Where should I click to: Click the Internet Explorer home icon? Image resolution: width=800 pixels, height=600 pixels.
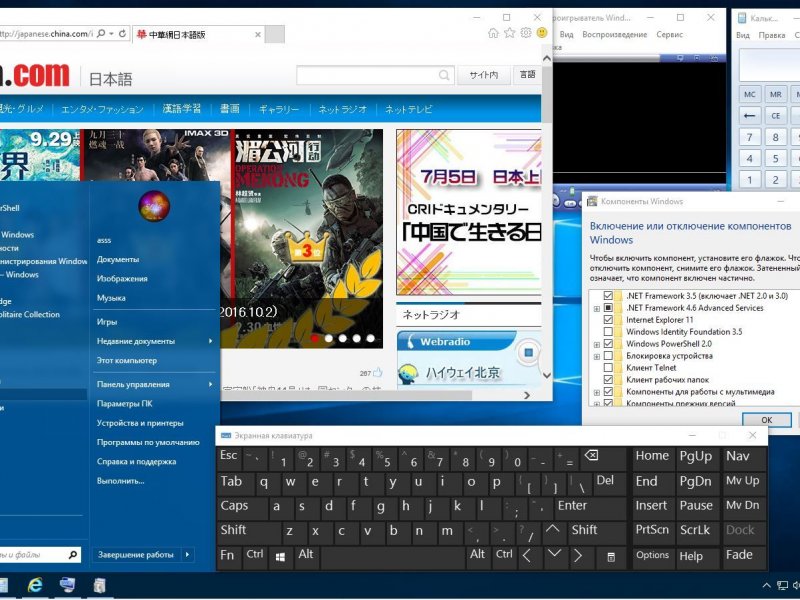[x=493, y=33]
